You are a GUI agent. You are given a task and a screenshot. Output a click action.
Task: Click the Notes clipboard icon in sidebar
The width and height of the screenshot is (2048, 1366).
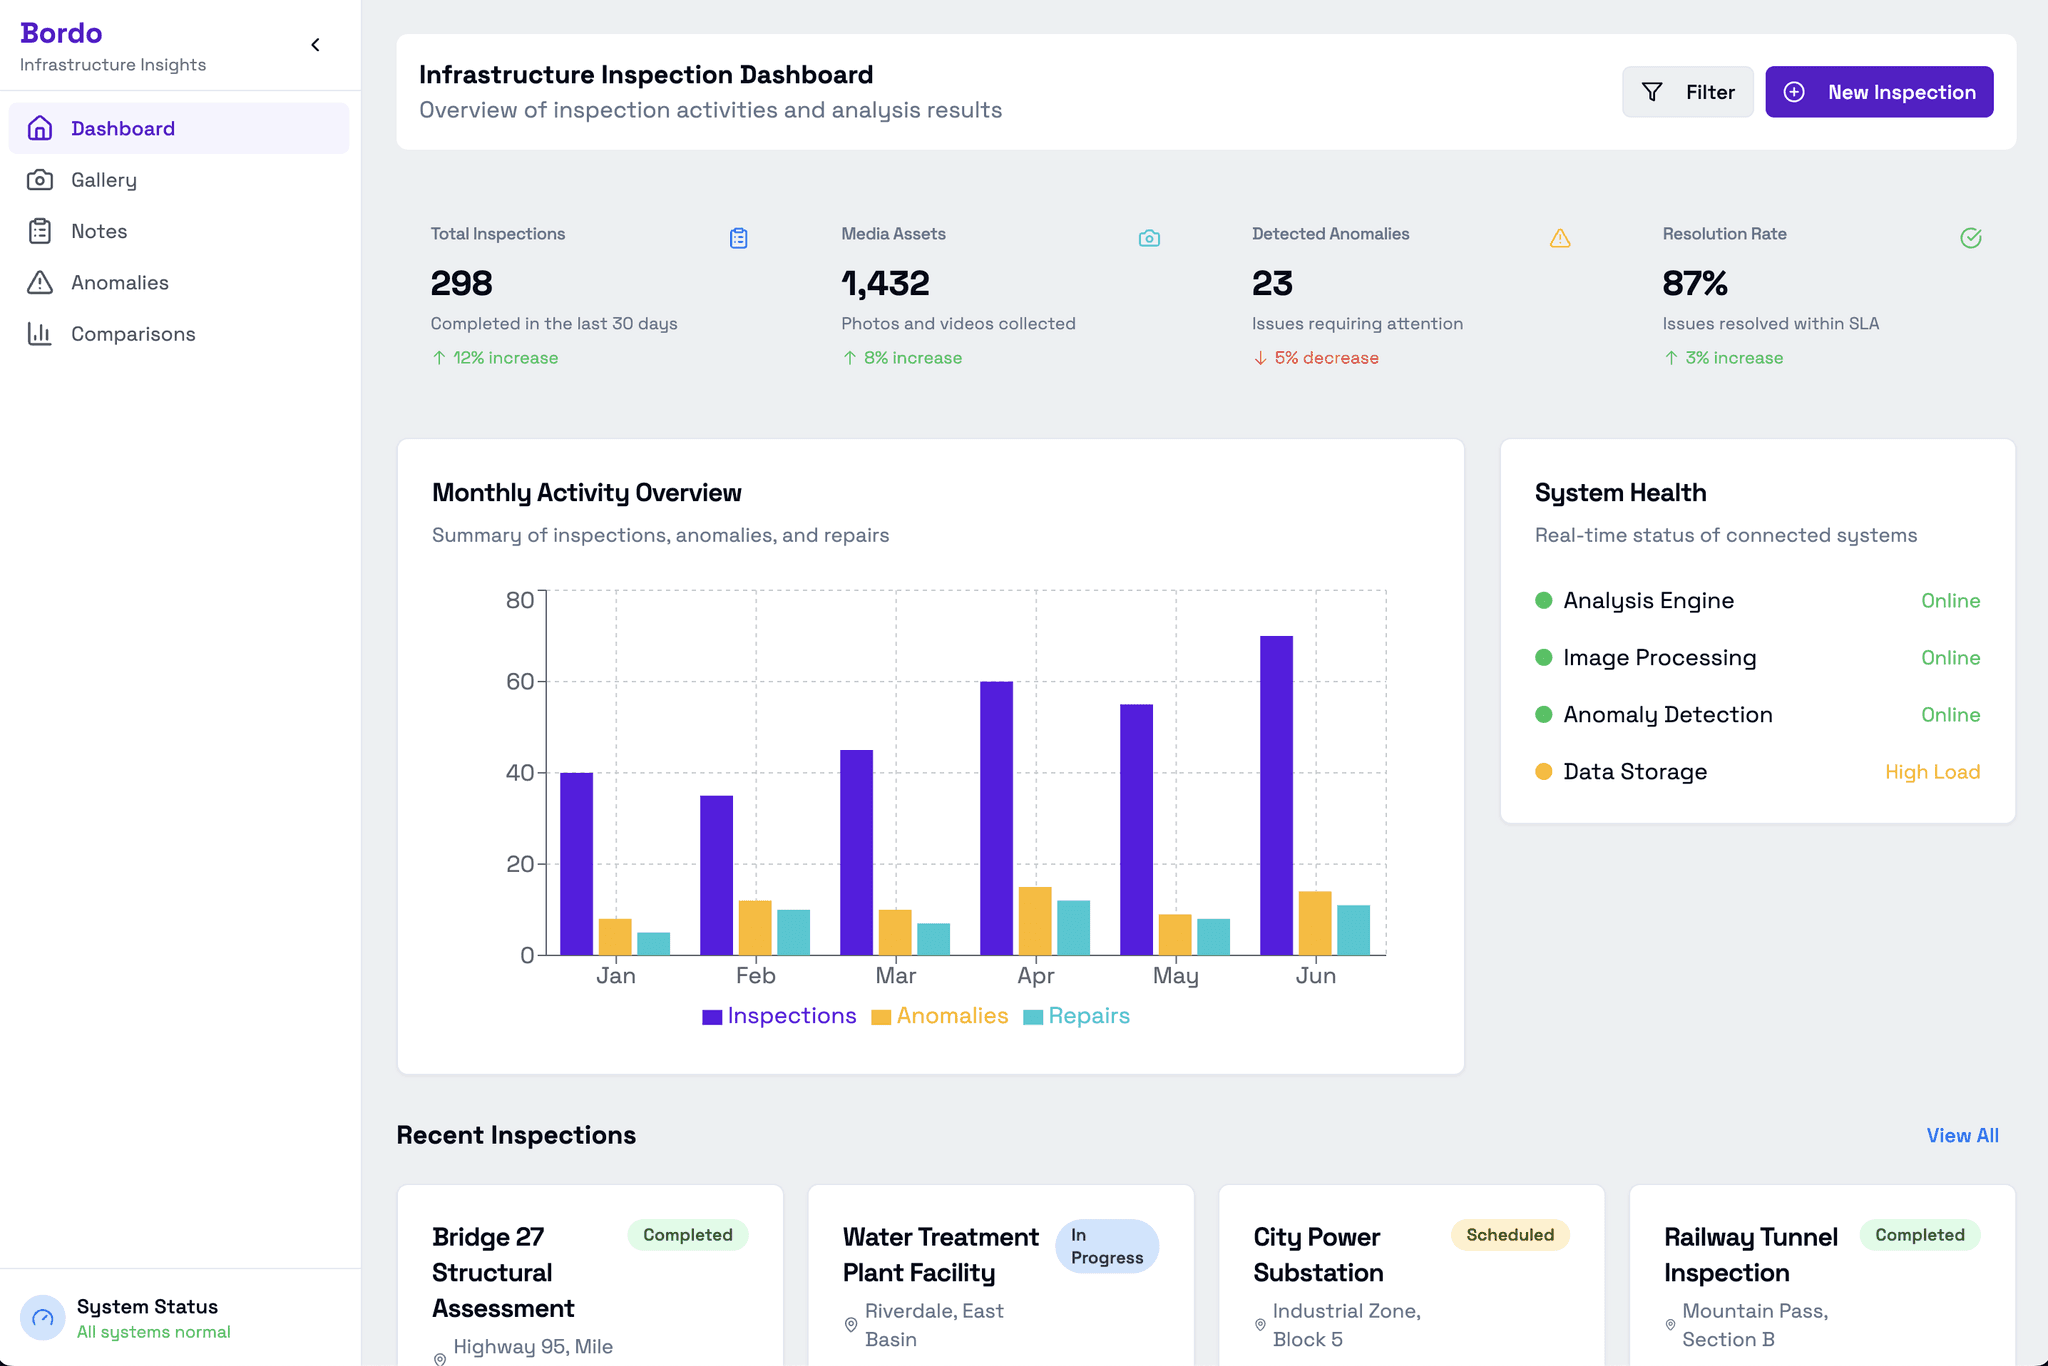pyautogui.click(x=40, y=231)
